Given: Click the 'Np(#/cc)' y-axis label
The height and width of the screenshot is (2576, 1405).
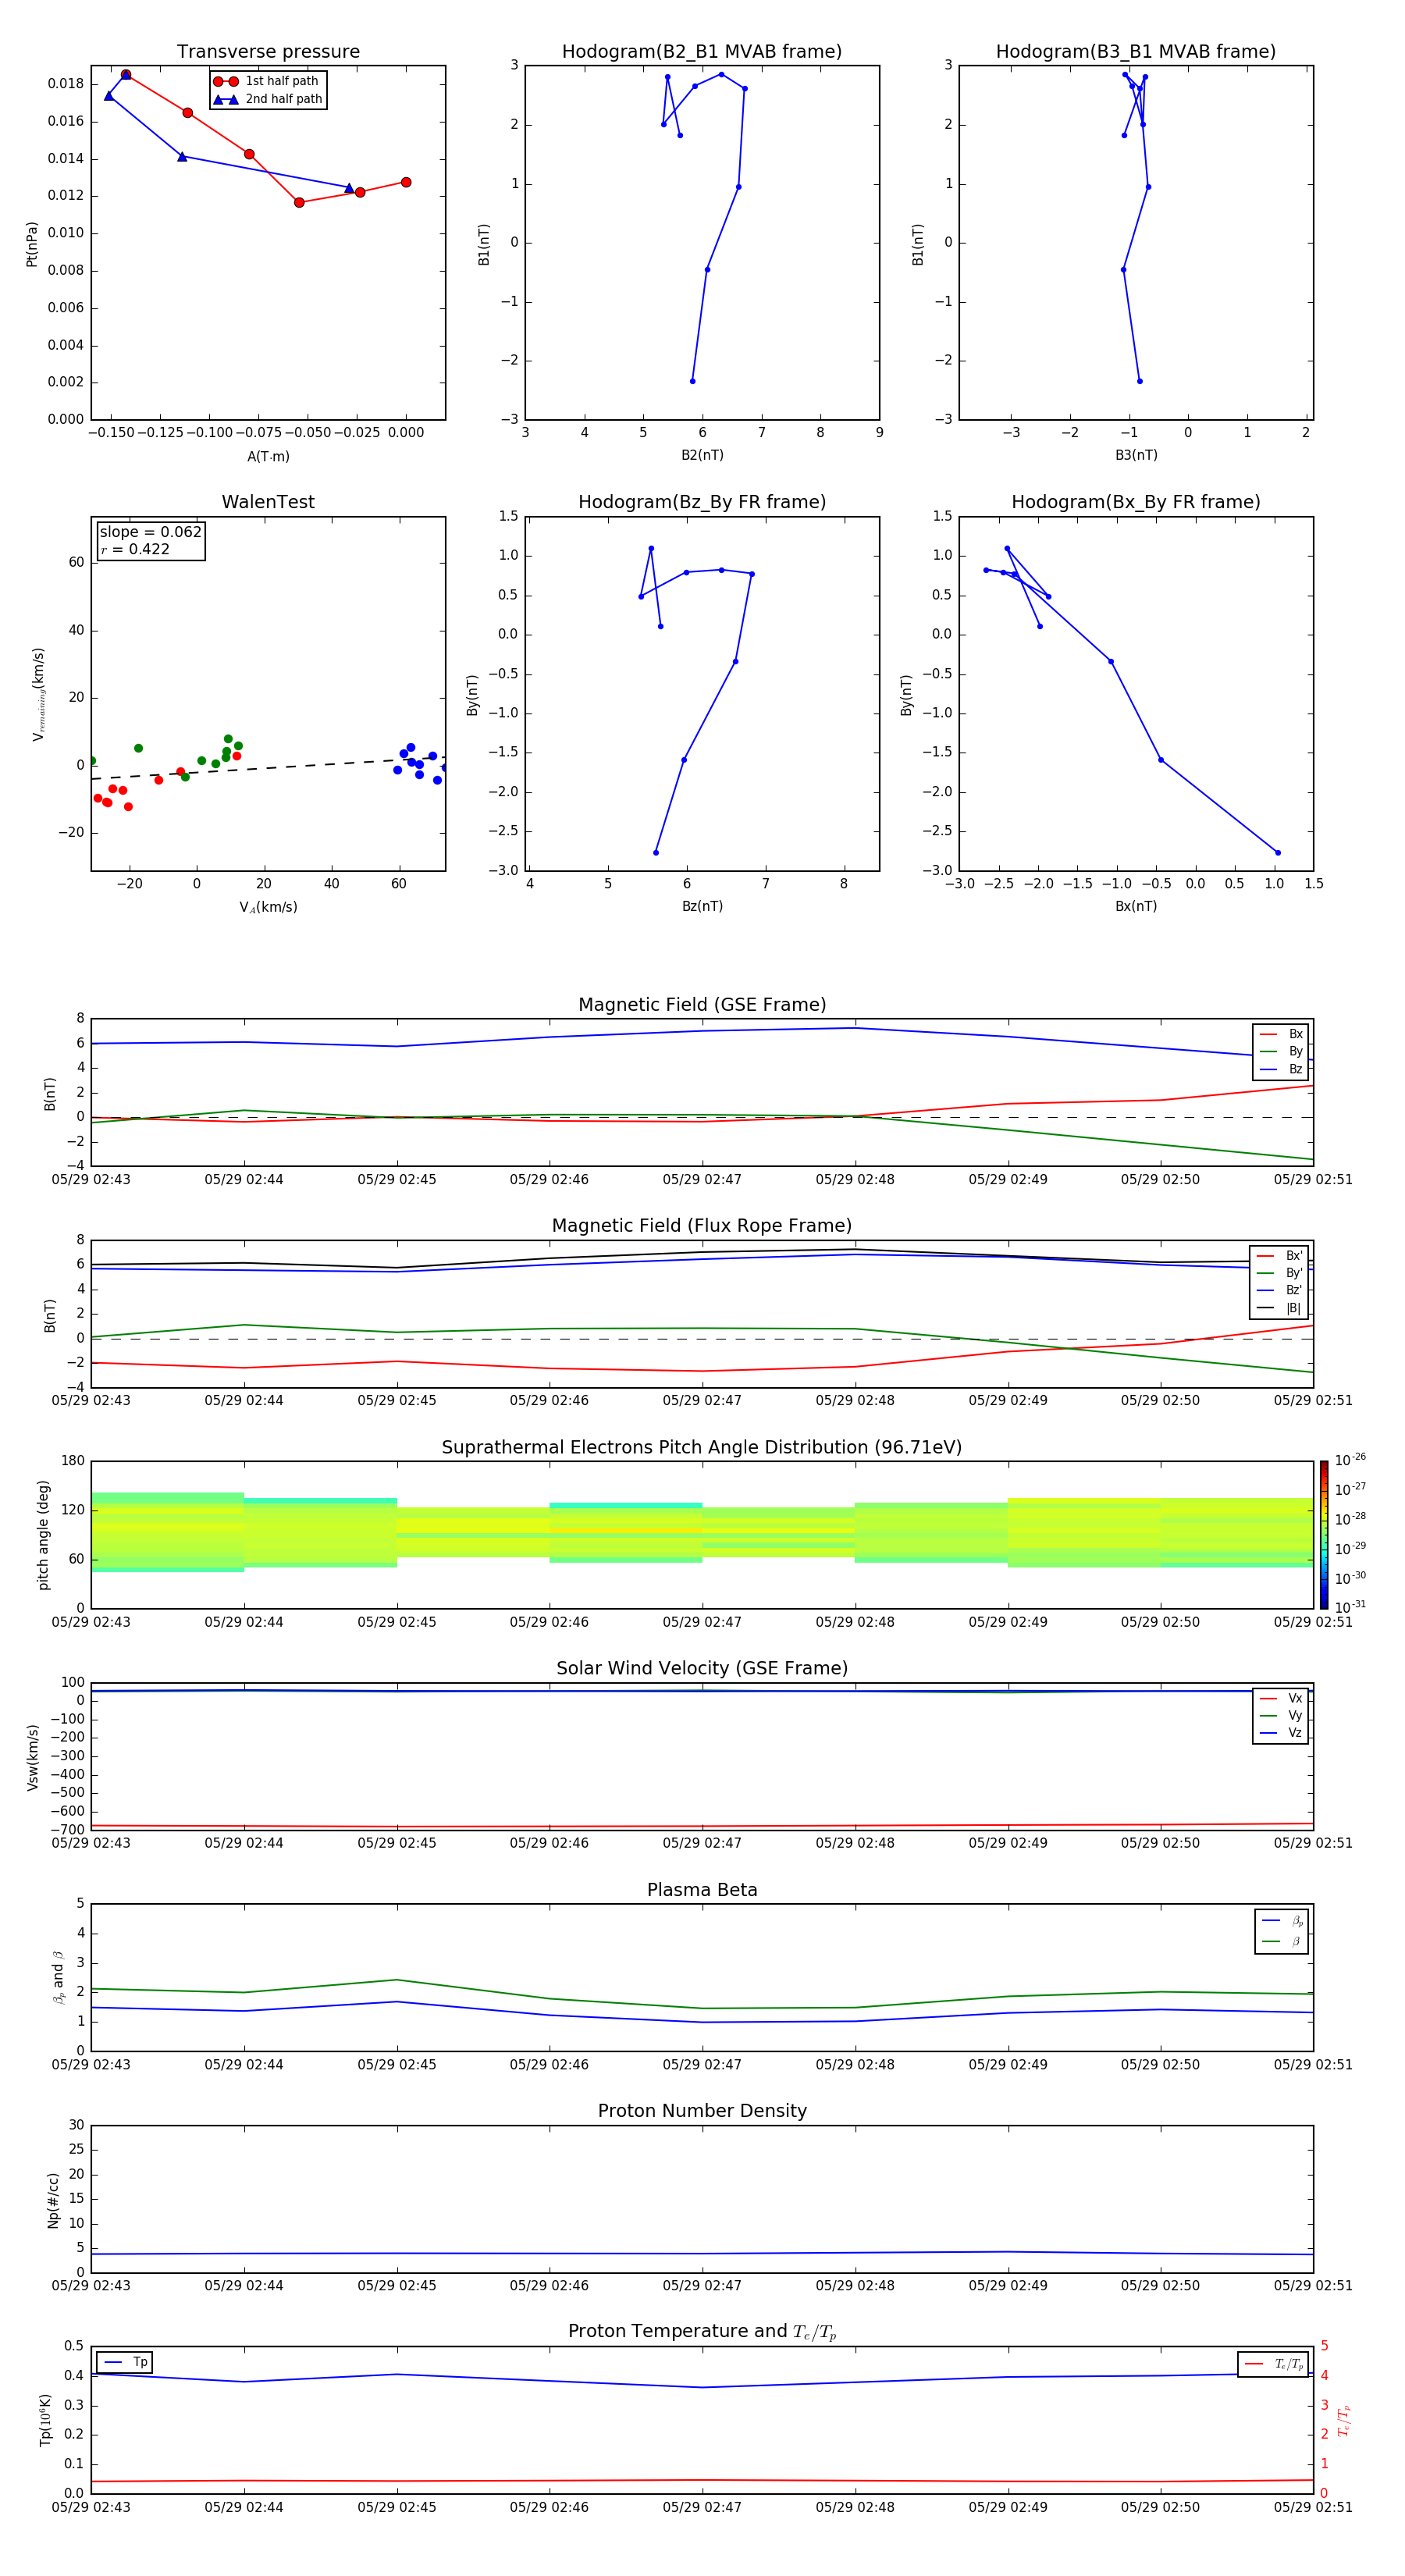Looking at the screenshot, I should tap(53, 2199).
